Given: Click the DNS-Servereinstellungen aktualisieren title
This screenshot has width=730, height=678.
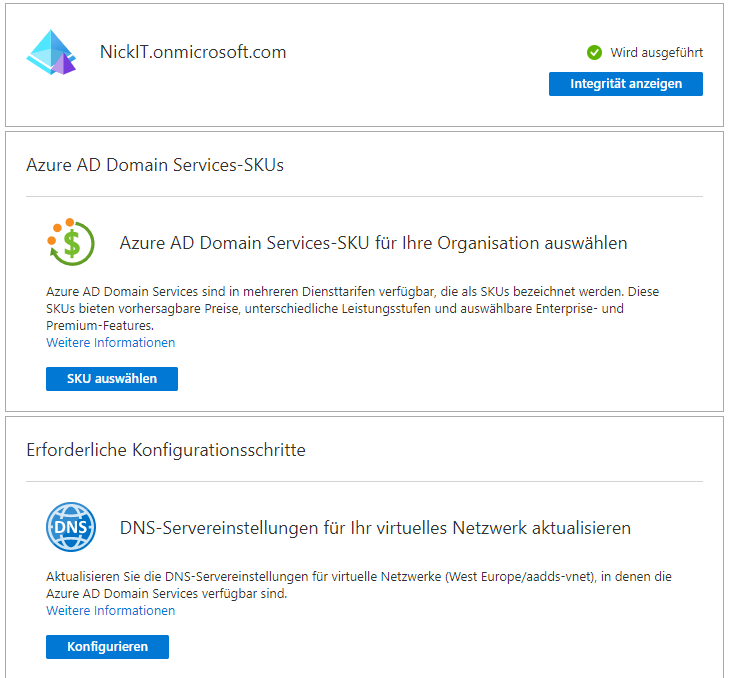Looking at the screenshot, I should tap(375, 527).
